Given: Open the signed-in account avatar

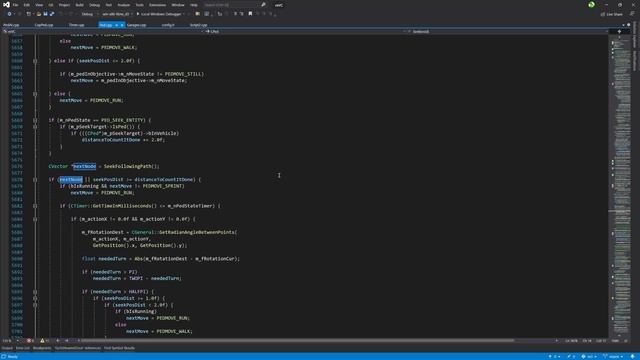Looking at the screenshot, I should [591, 5].
